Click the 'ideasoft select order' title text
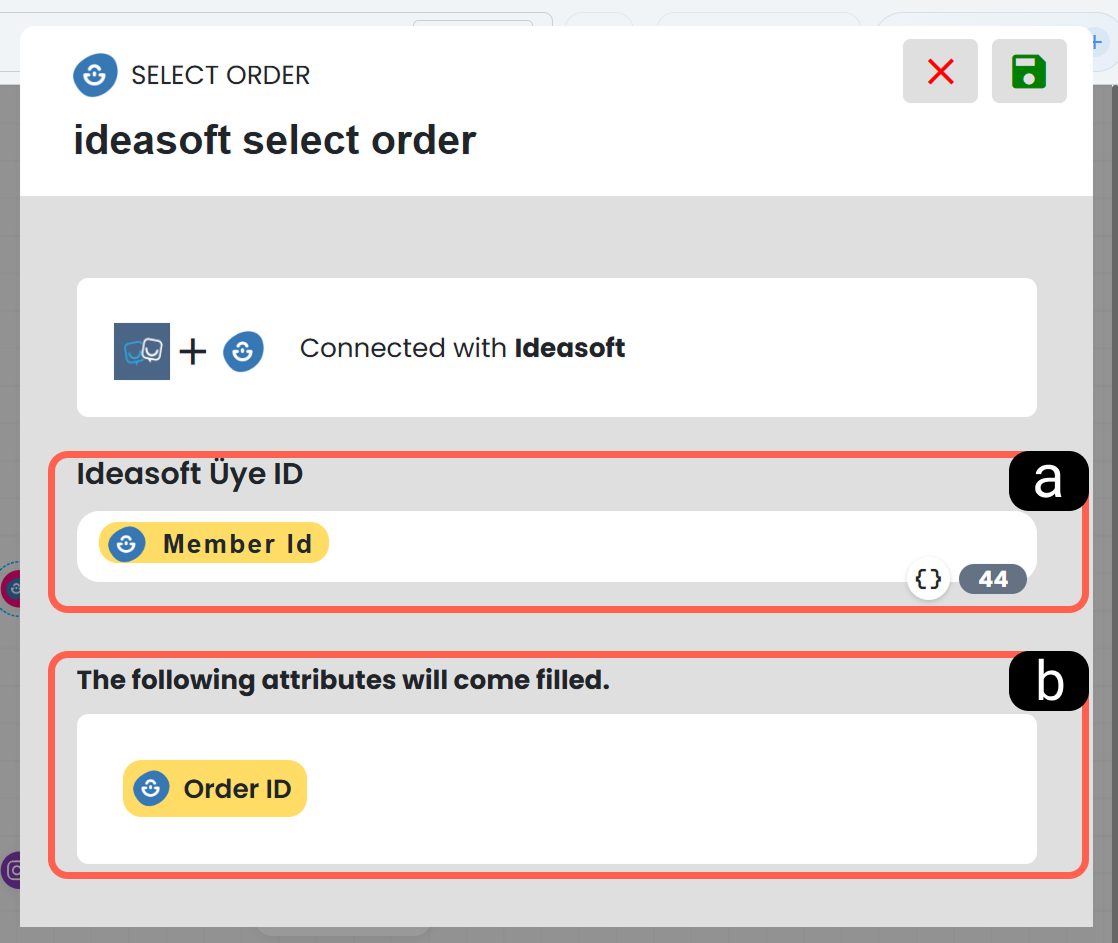The height and width of the screenshot is (943, 1118). [275, 140]
